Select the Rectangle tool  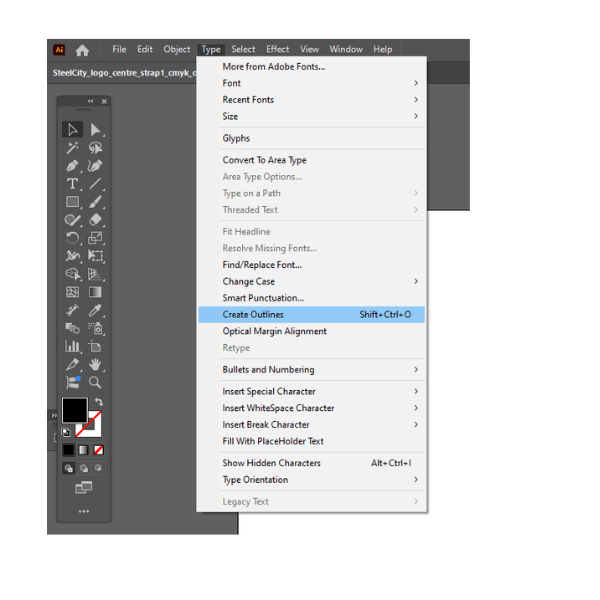72,202
